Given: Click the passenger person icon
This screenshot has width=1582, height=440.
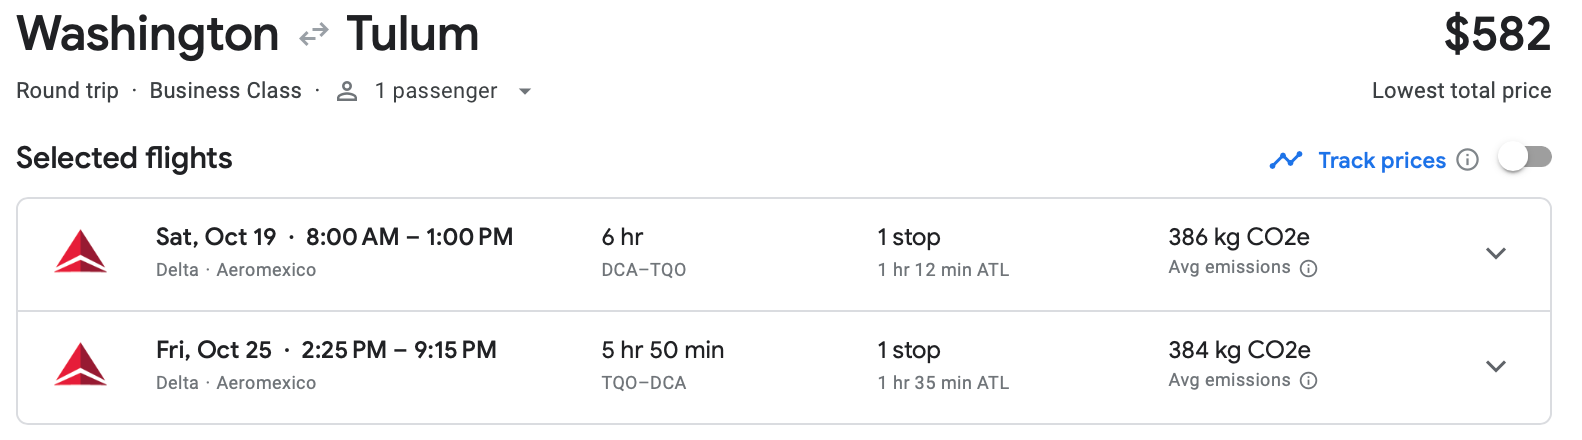Looking at the screenshot, I should pyautogui.click(x=347, y=91).
